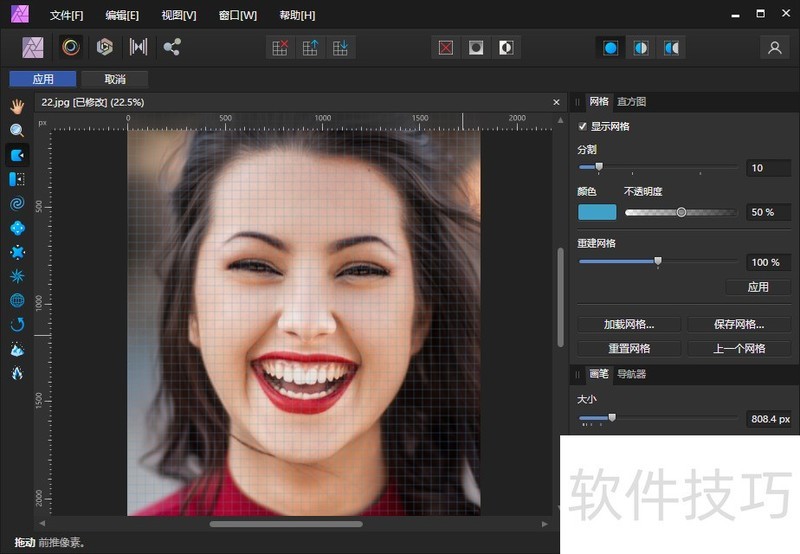Click the 分割 value field showing 10
Viewport: 800px width, 554px height.
pyautogui.click(x=768, y=168)
